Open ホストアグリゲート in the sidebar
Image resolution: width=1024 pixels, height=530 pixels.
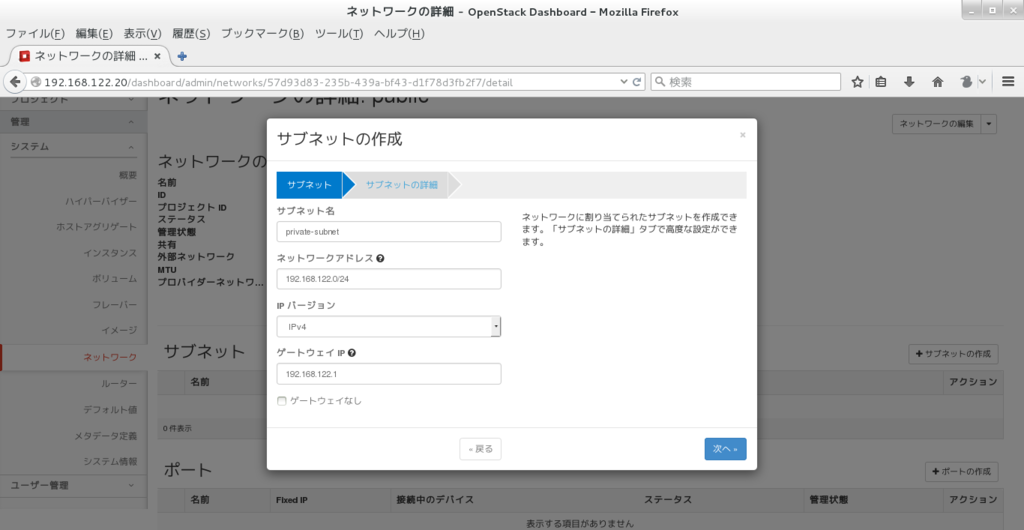97,227
